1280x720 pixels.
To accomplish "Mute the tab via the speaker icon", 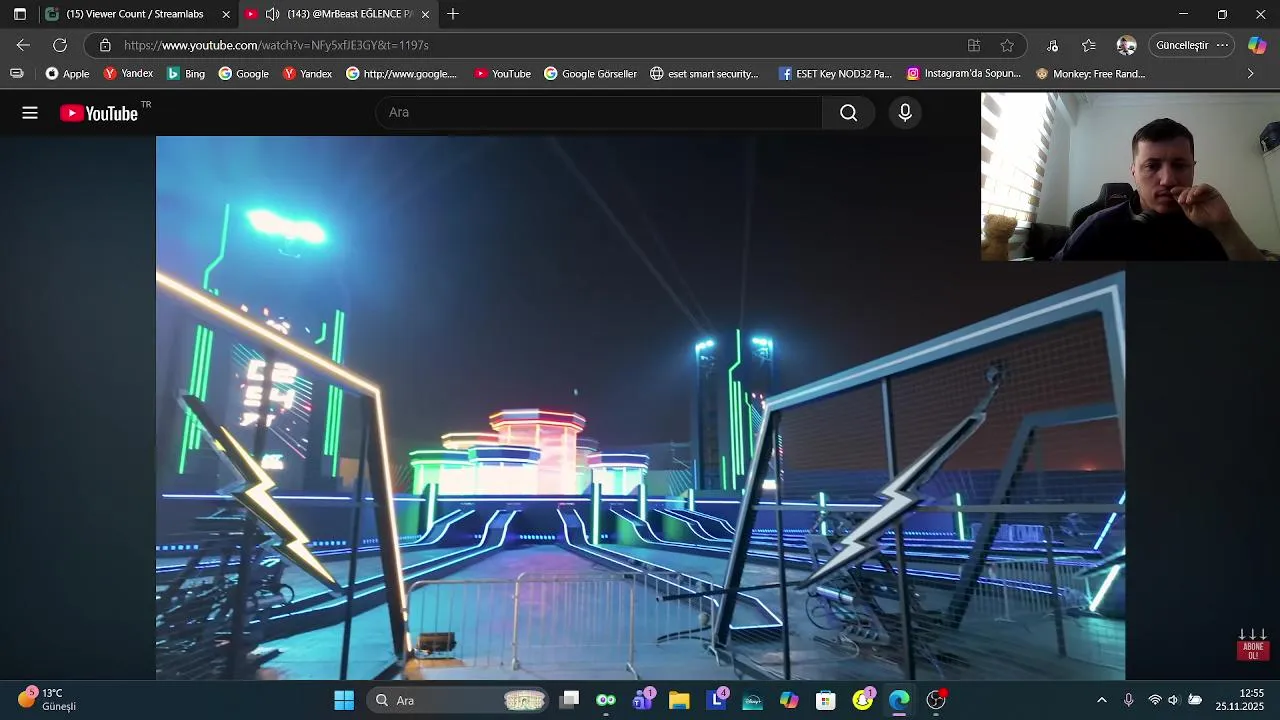I will pos(272,14).
